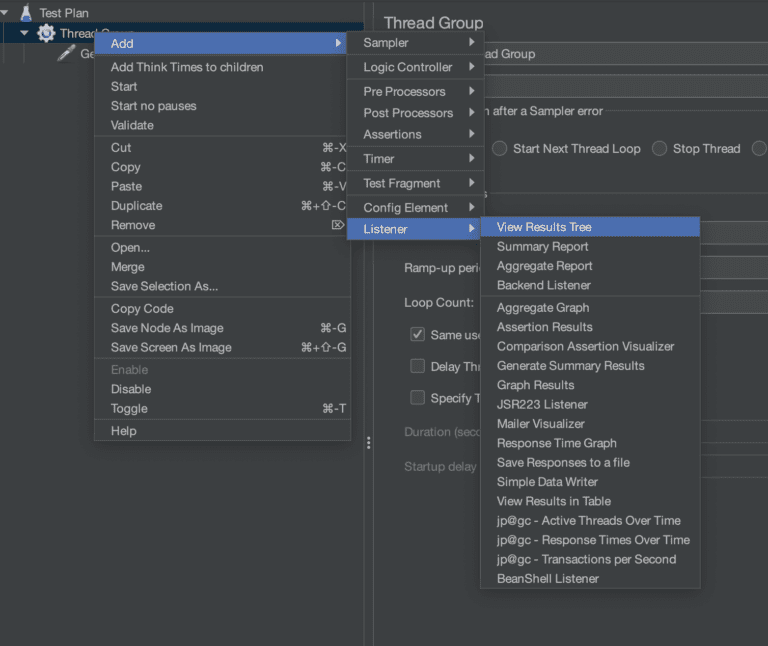Enable the Delay Thread checkbox

418,366
